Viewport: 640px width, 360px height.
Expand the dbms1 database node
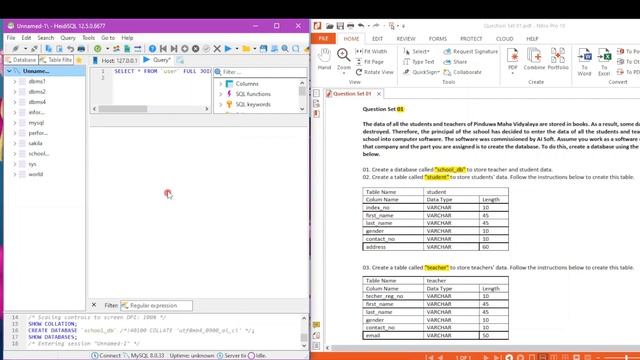(x=15, y=81)
